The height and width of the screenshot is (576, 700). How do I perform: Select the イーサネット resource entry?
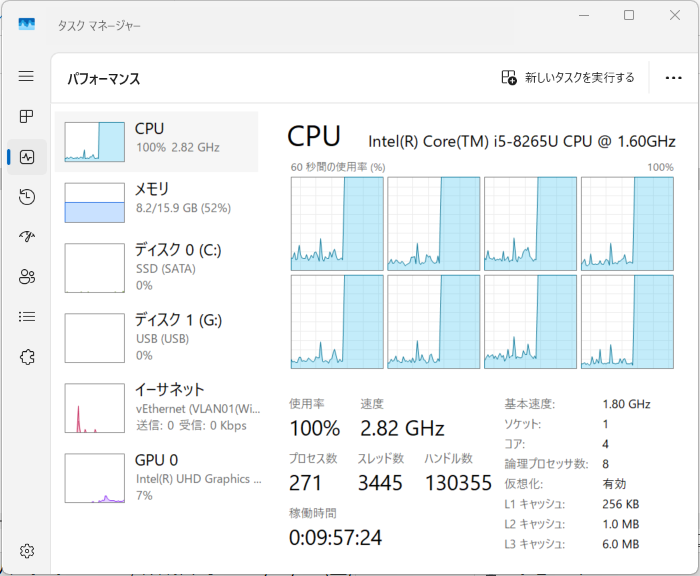(x=157, y=408)
